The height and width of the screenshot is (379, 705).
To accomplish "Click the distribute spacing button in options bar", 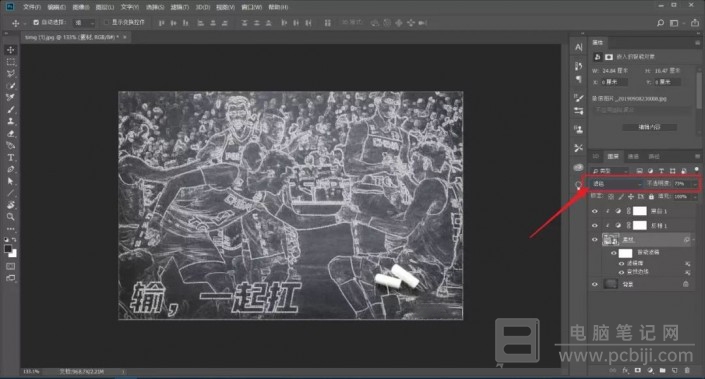I will pyautogui.click(x=328, y=23).
